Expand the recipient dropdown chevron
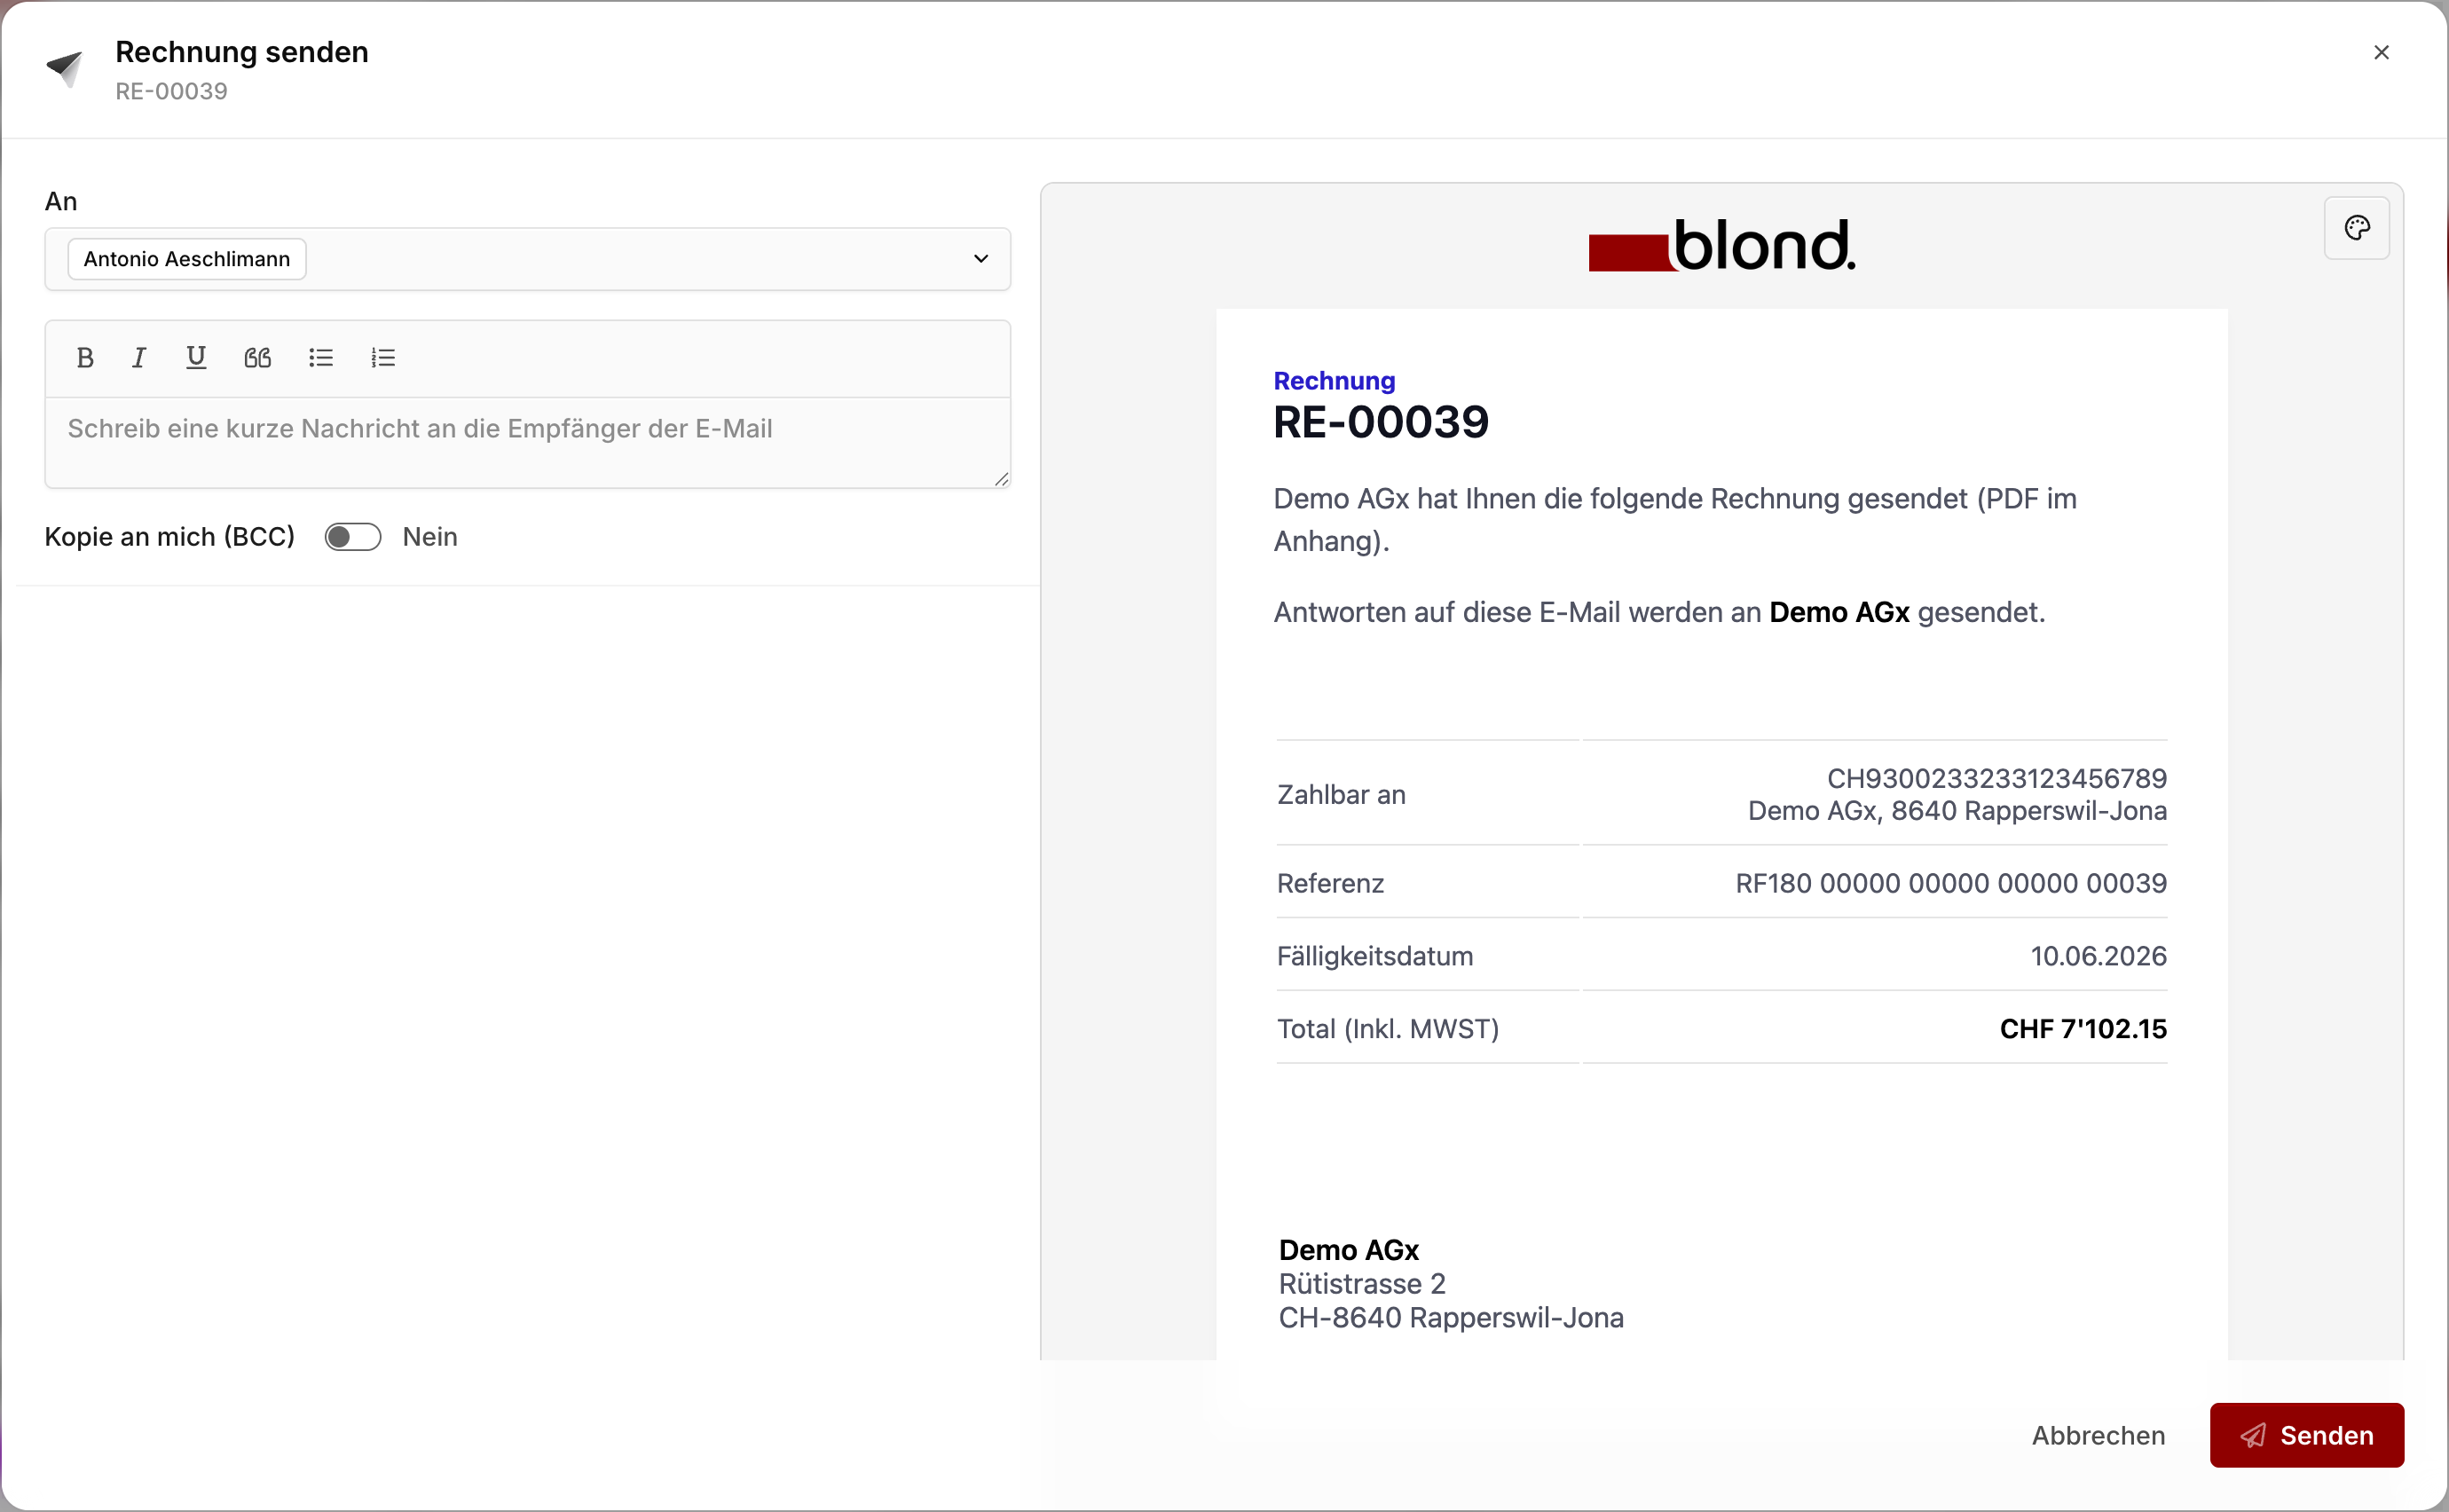The width and height of the screenshot is (2449, 1512). click(x=981, y=259)
